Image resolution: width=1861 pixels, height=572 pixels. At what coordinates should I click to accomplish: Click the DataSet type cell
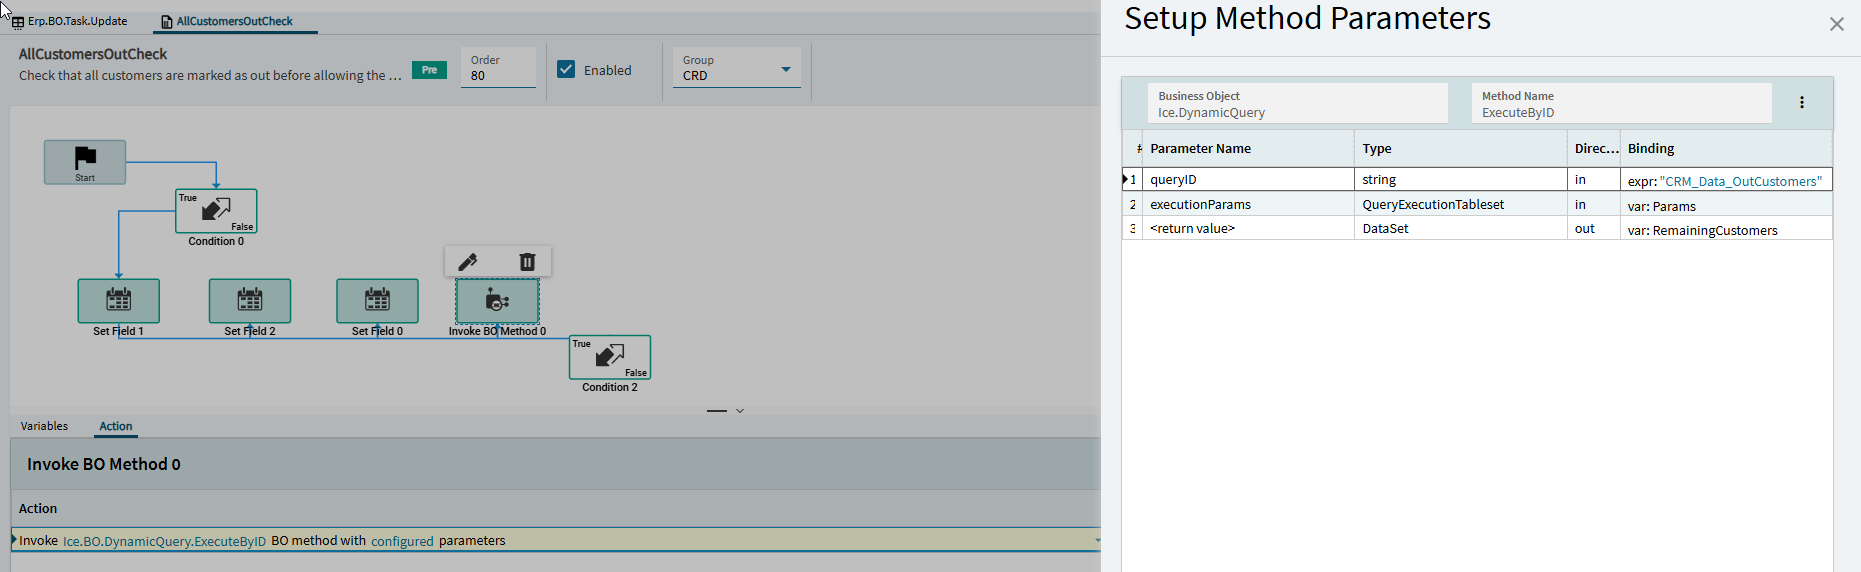click(x=1460, y=228)
